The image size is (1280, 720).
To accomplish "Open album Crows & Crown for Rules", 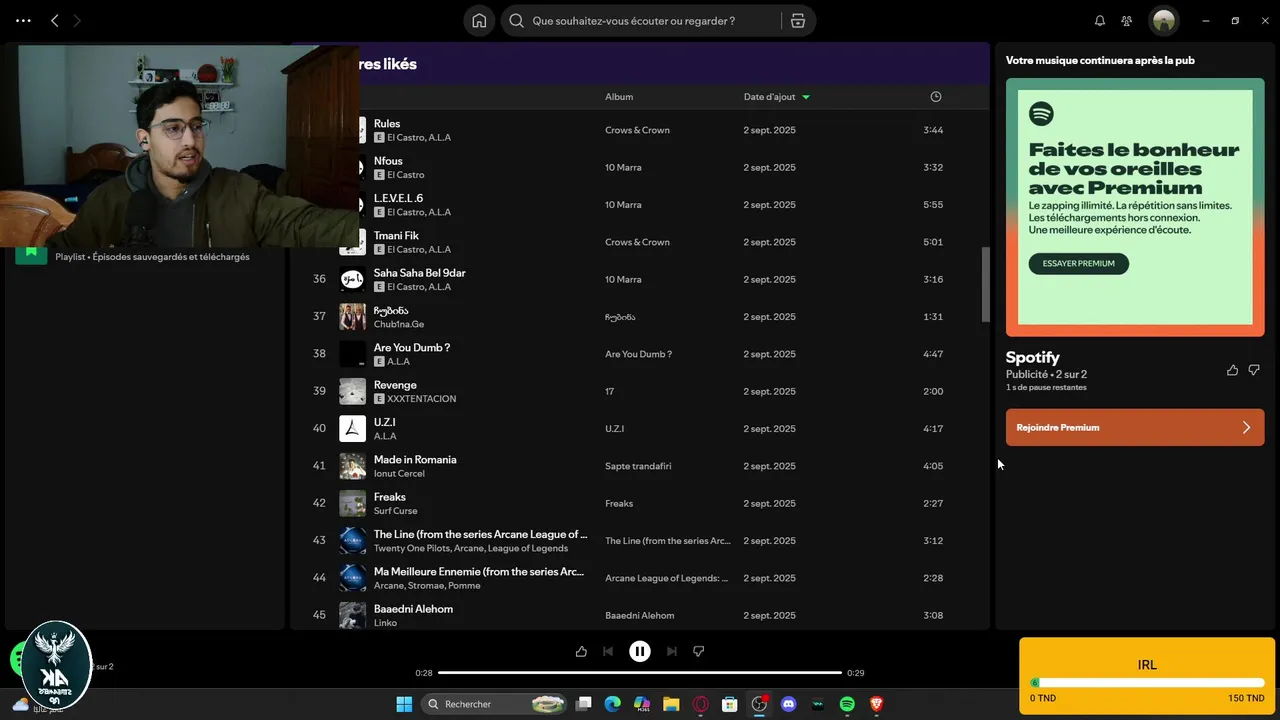I will [637, 130].
